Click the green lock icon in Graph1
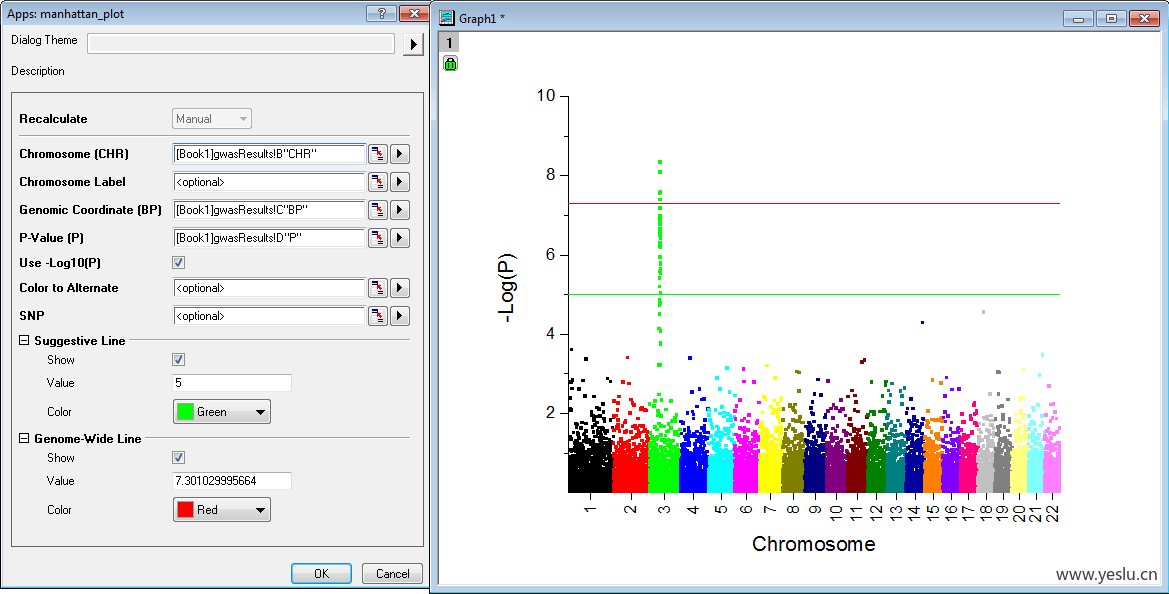The image size is (1169, 594). (x=450, y=64)
